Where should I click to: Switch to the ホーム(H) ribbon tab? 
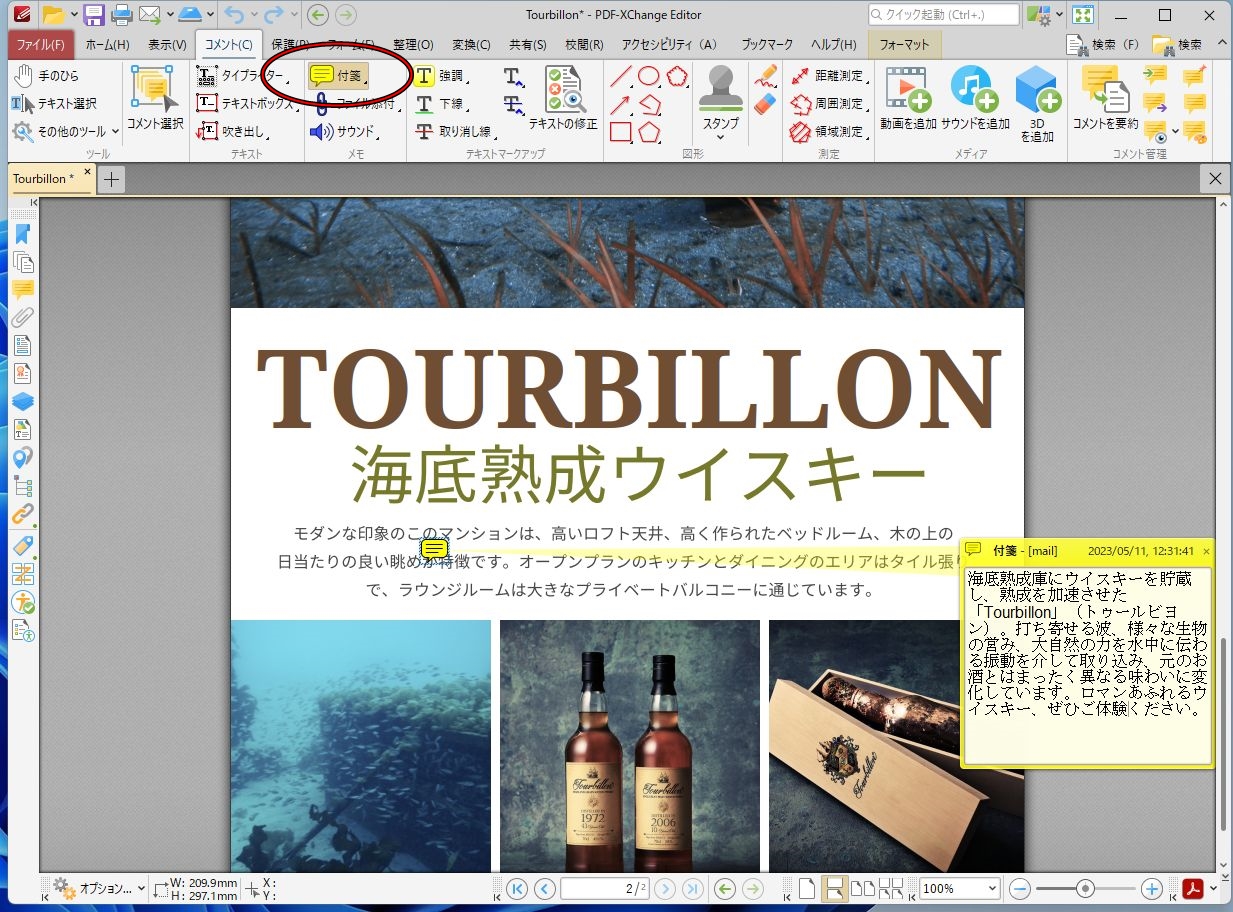(x=108, y=44)
